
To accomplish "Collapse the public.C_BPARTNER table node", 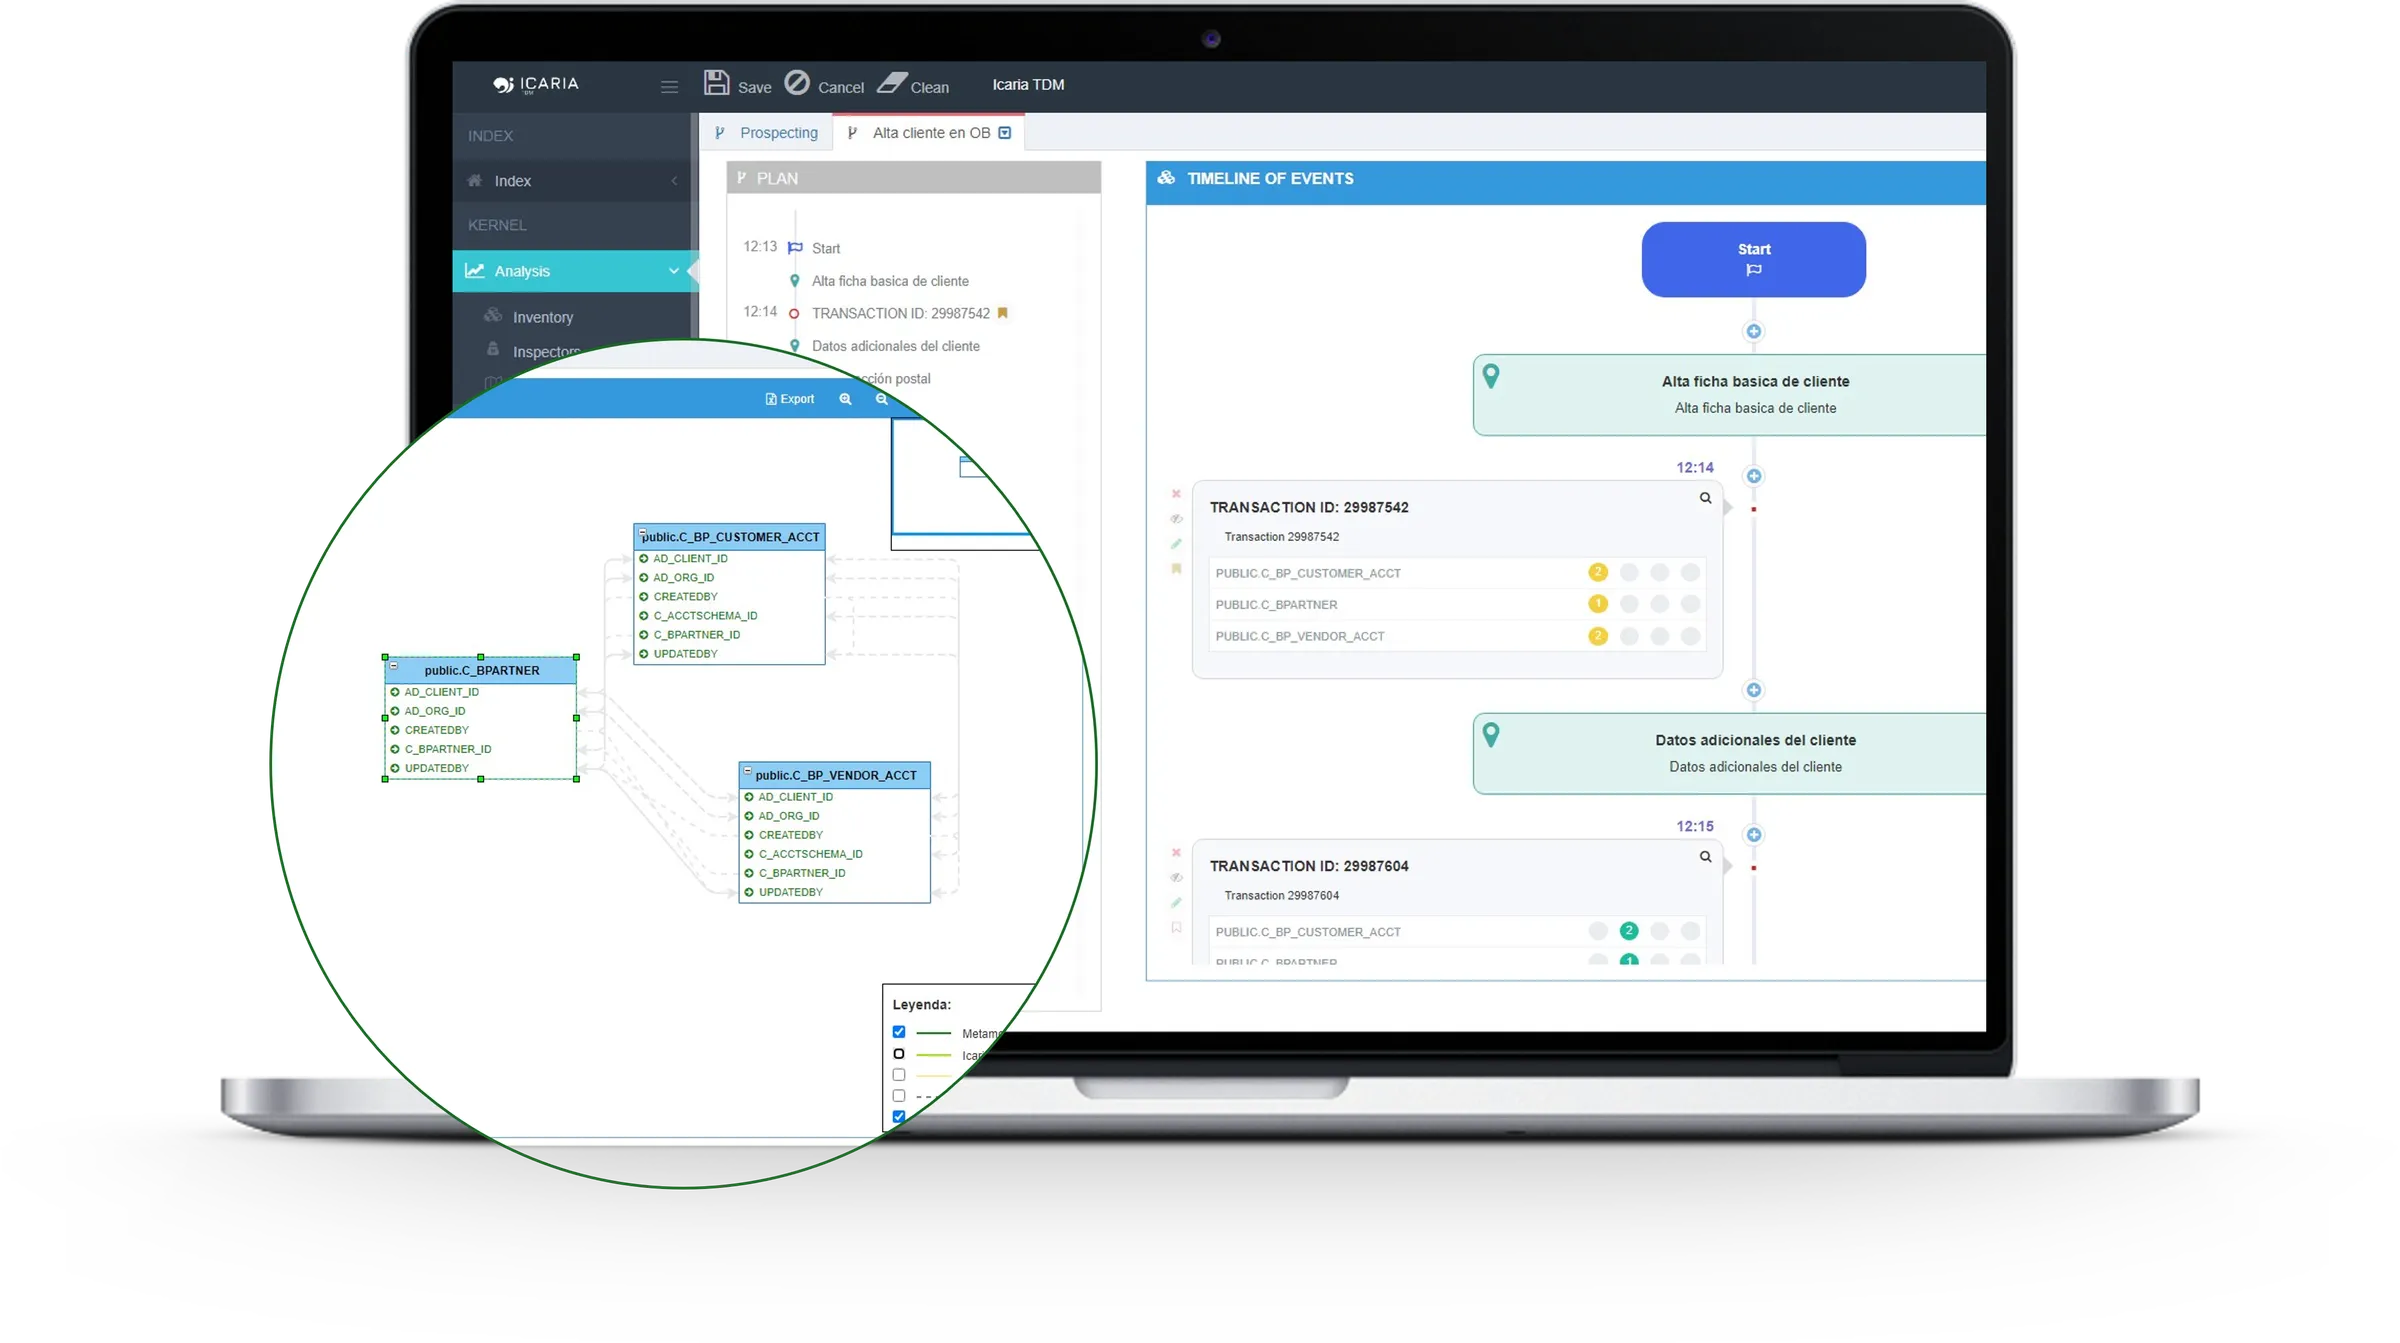I will click(394, 666).
